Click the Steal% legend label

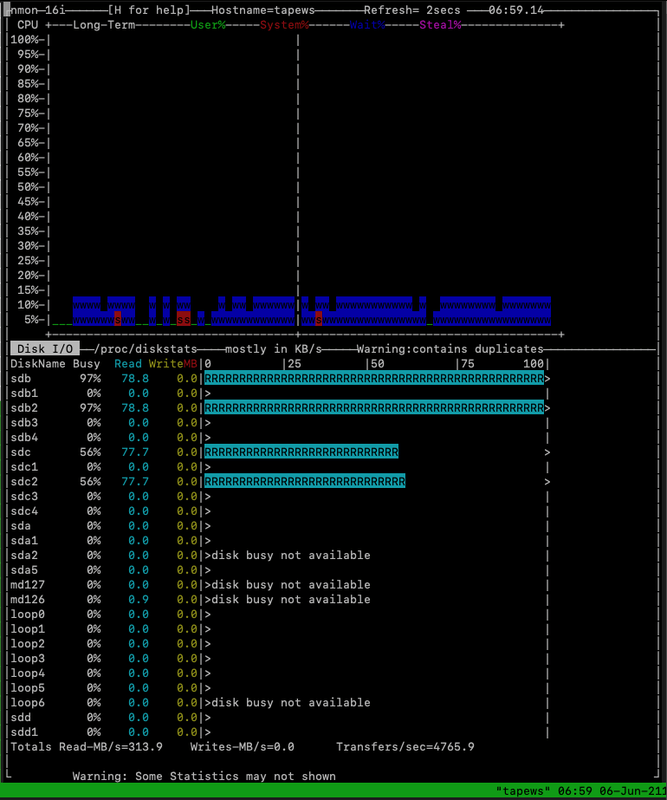[440, 25]
